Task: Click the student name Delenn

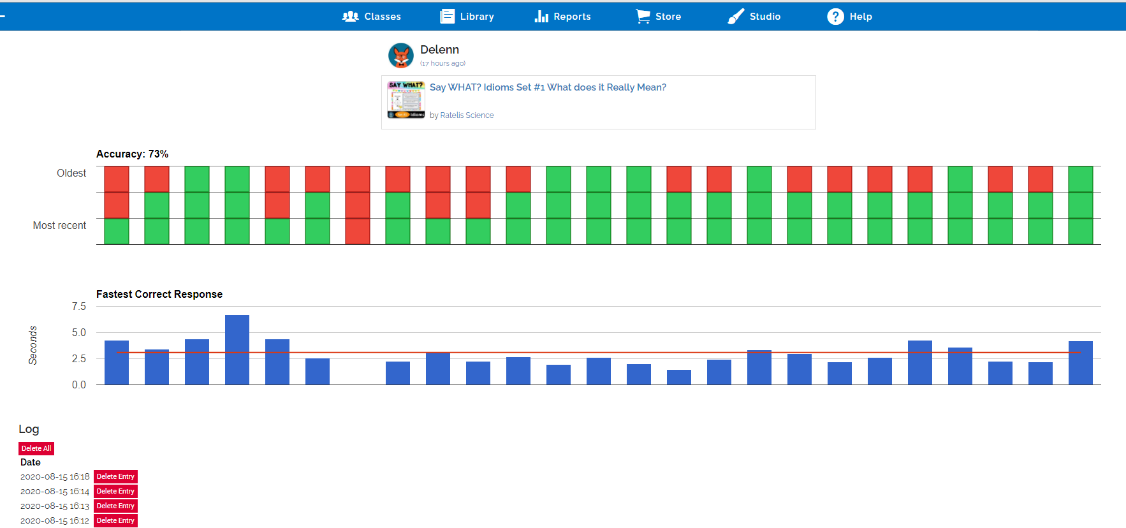Action: [x=439, y=50]
